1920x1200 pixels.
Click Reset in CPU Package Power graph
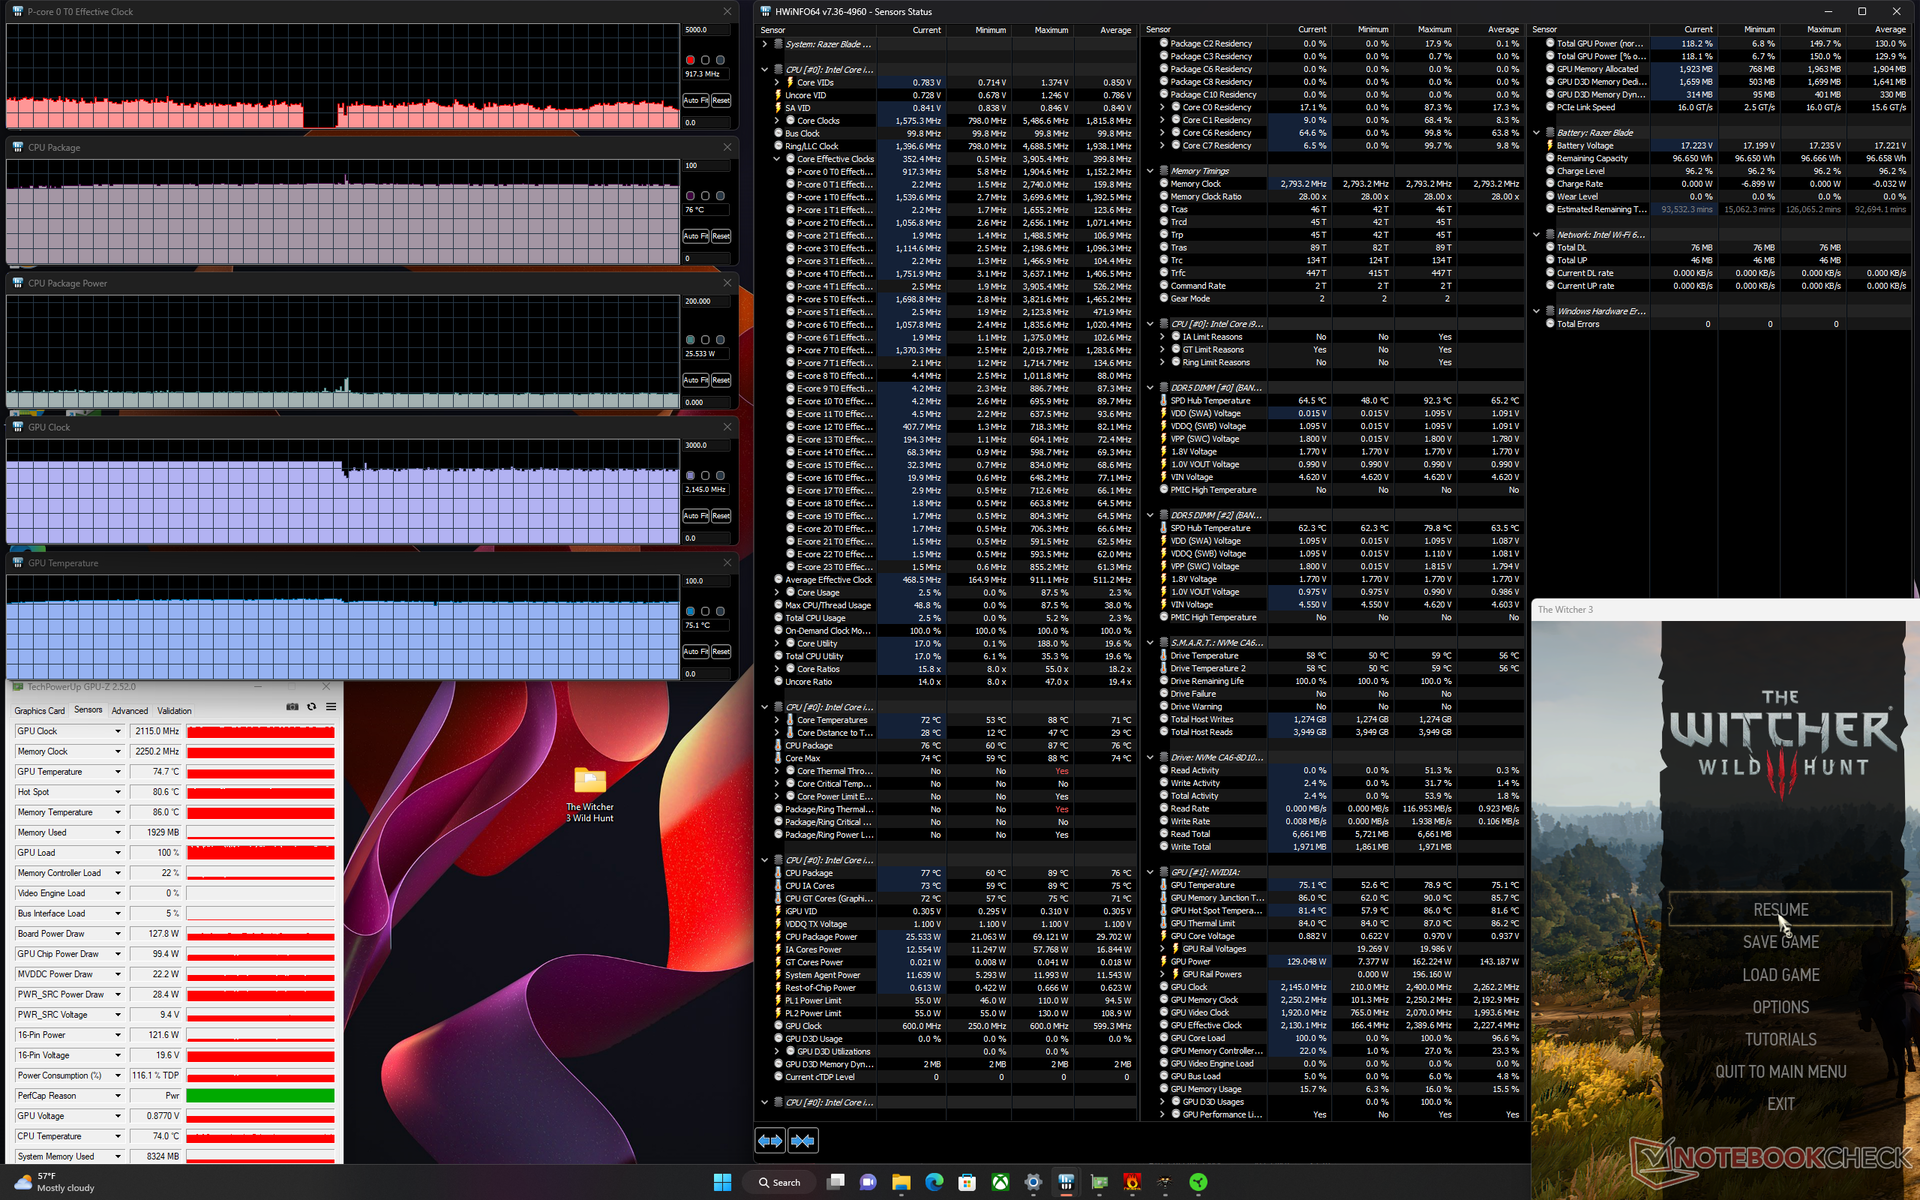(721, 380)
